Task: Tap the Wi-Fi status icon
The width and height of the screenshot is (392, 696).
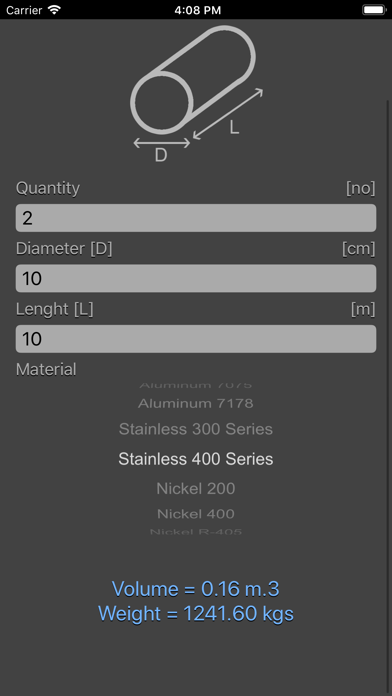Action: pyautogui.click(x=55, y=10)
